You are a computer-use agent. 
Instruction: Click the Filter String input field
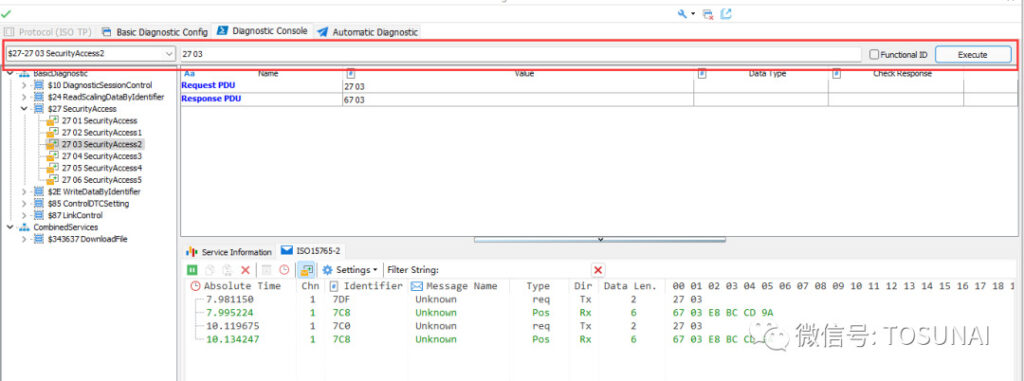tap(515, 269)
